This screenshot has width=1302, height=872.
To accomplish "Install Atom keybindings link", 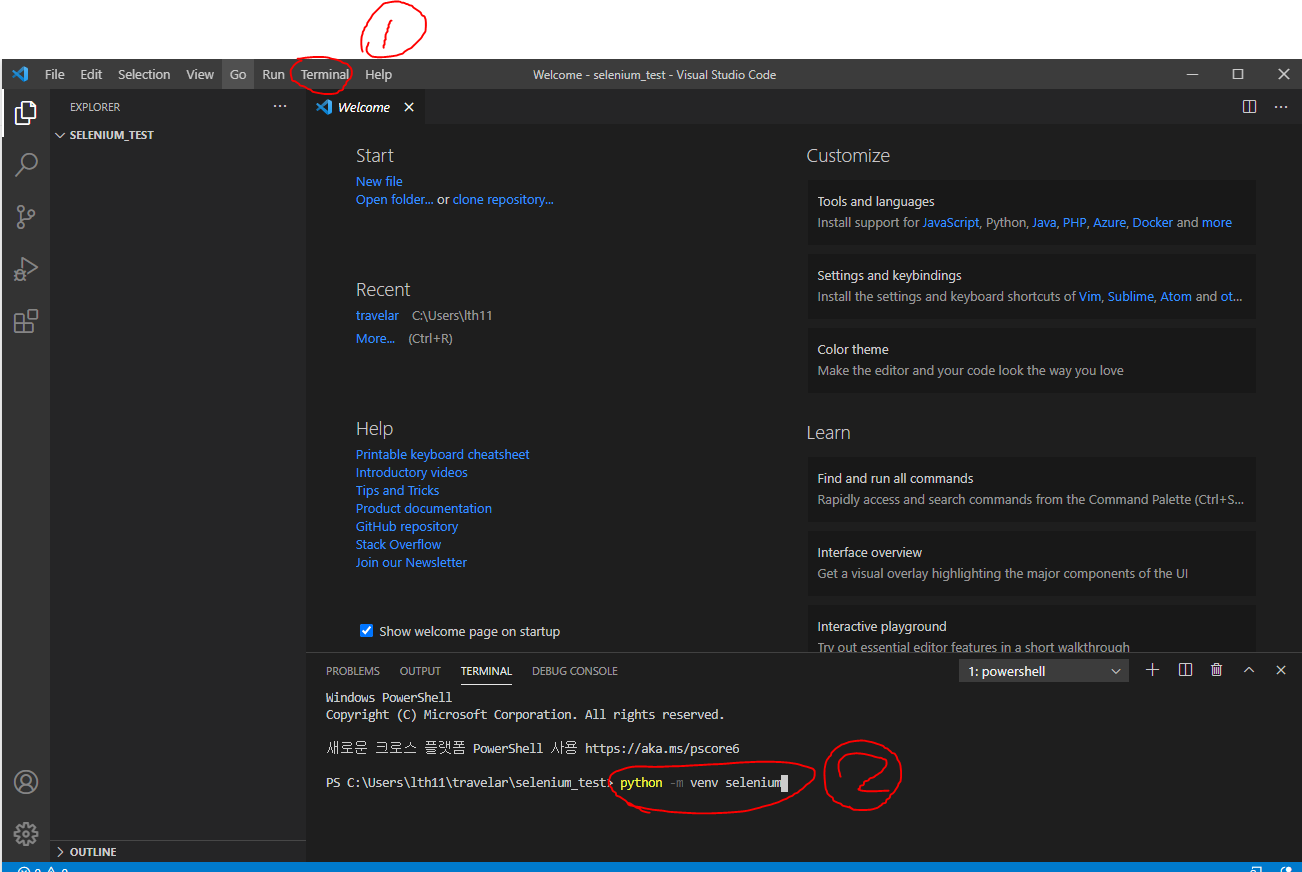I will (x=1176, y=296).
